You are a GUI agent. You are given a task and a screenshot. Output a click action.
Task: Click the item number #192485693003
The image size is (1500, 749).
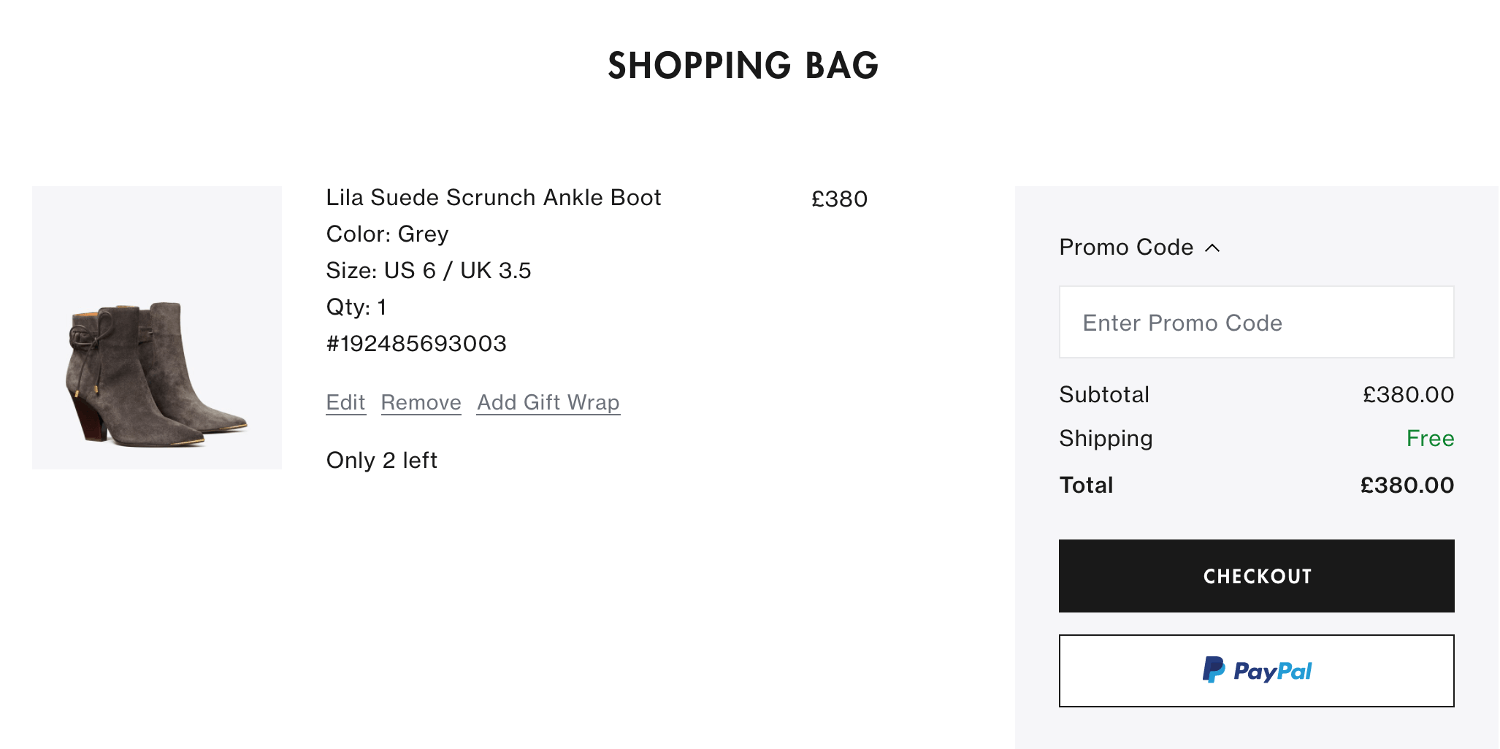[417, 343]
